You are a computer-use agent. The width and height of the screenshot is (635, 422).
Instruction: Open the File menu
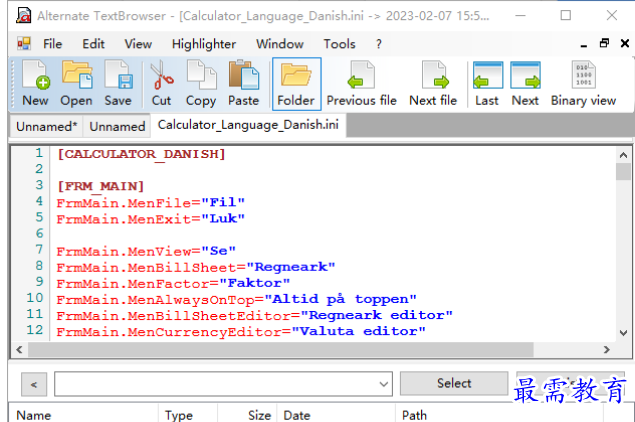(53, 44)
